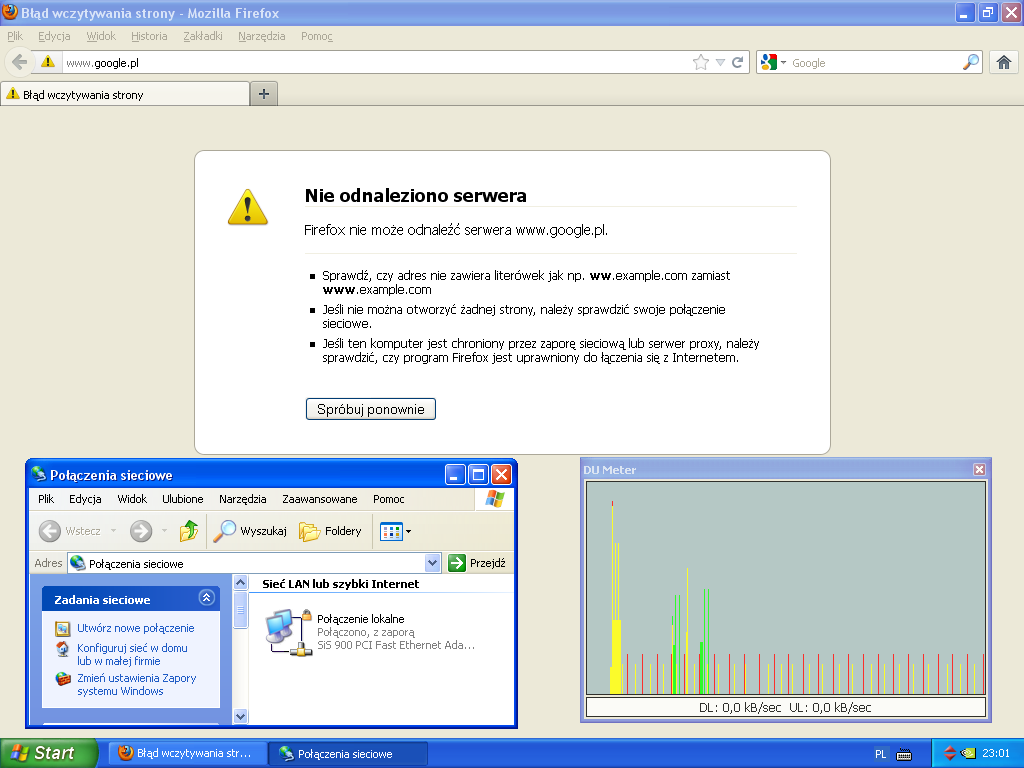
Task: Open Pomoc menu in Połączenia sieciowe window
Action: tap(389, 499)
